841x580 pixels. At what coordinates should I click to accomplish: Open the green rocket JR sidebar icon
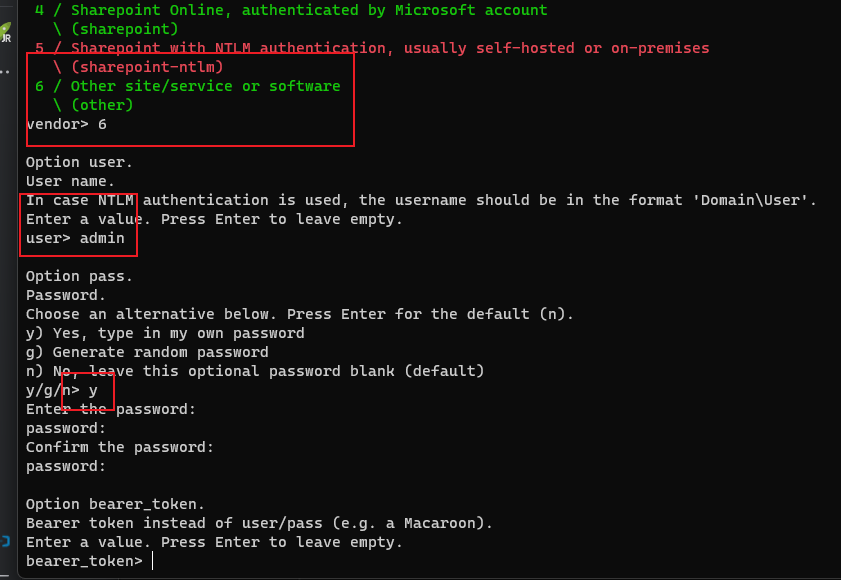5,32
